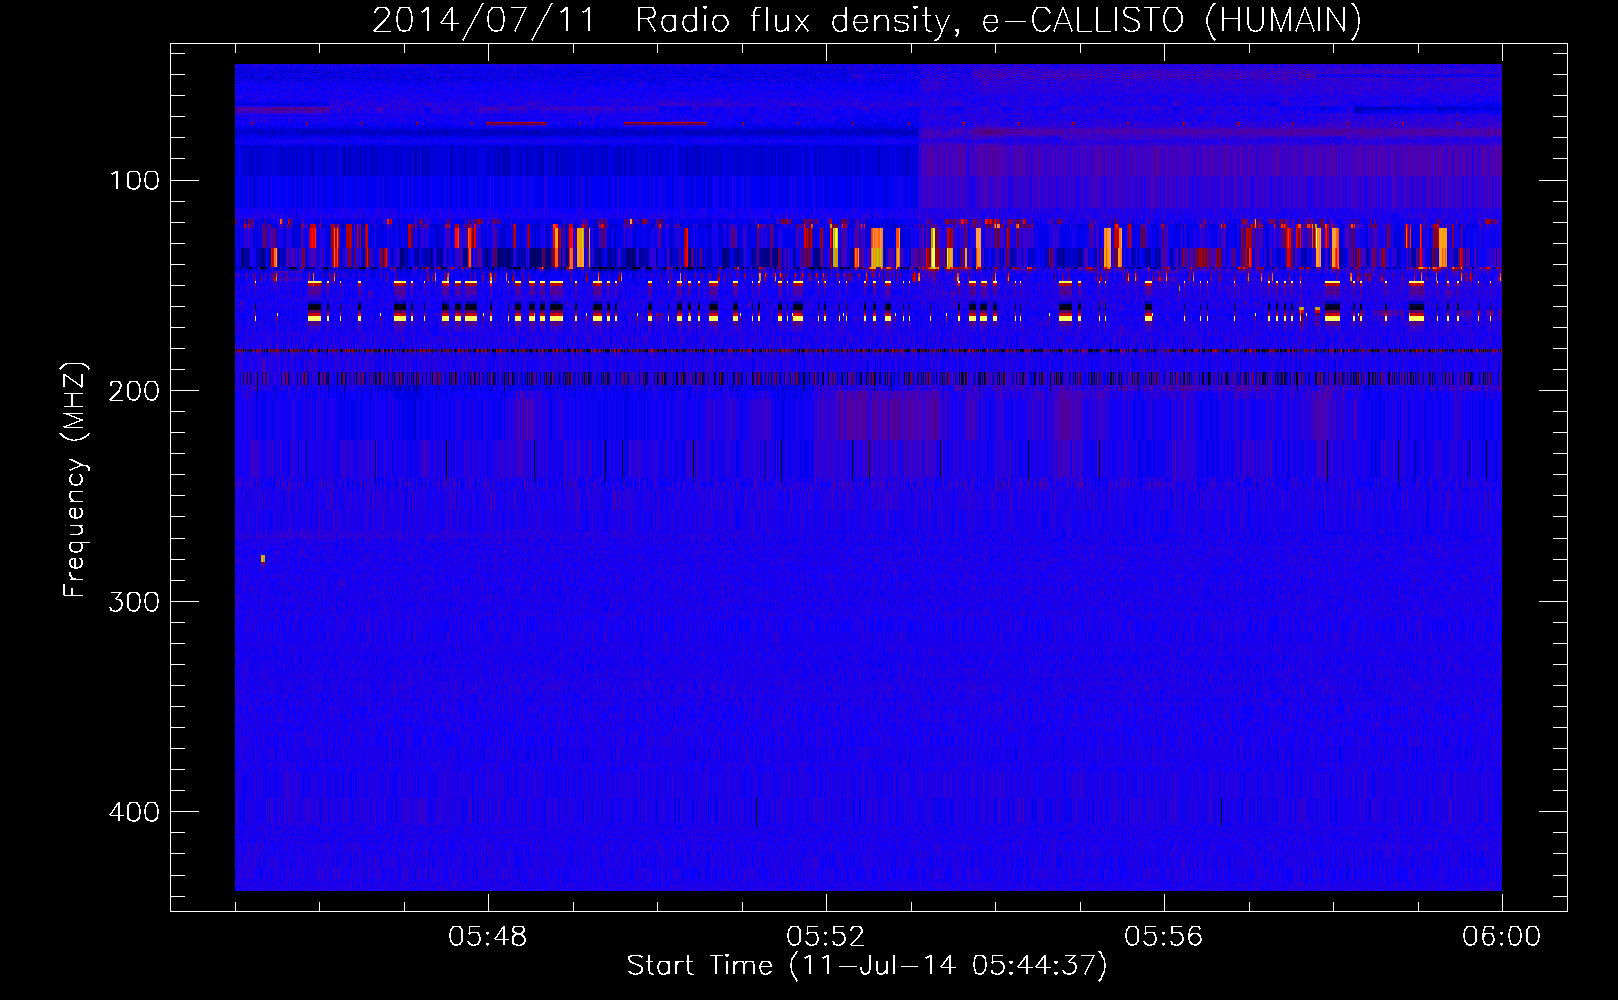Click the small yellow spot near 280 MHz
The height and width of the screenshot is (1000, 1618).
(263, 558)
